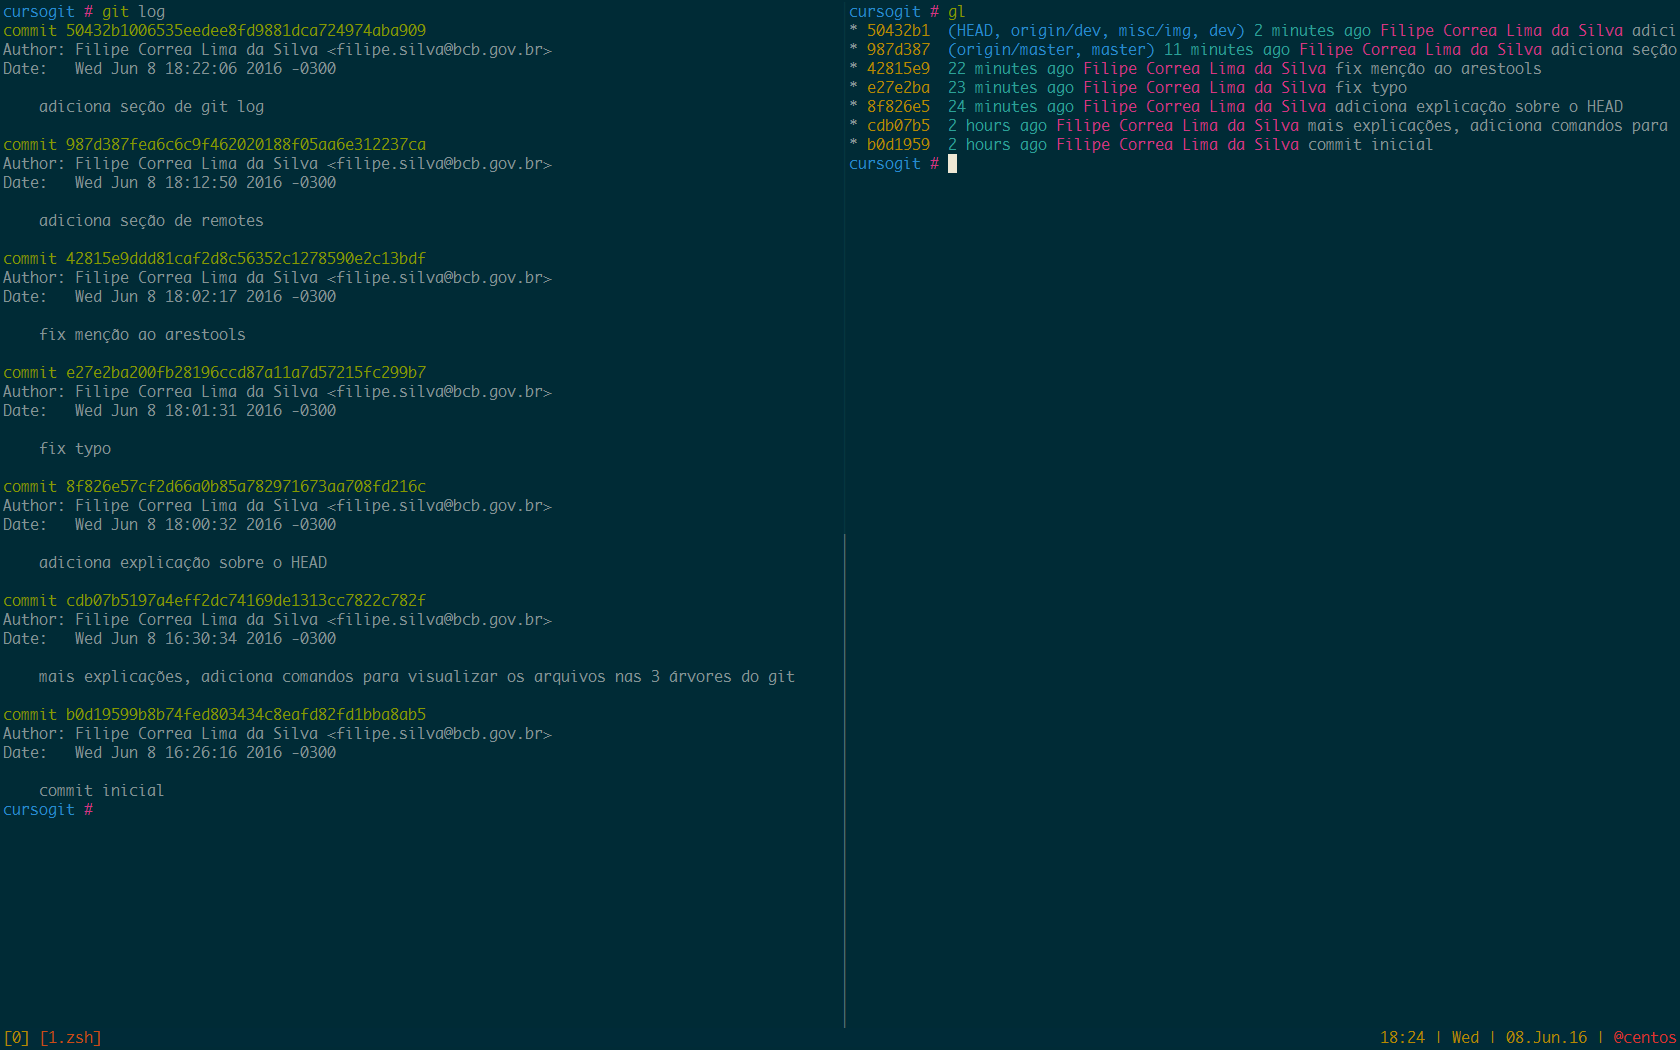
Task: Click short hash cdb07b5 in right pane
Action: click(x=898, y=126)
